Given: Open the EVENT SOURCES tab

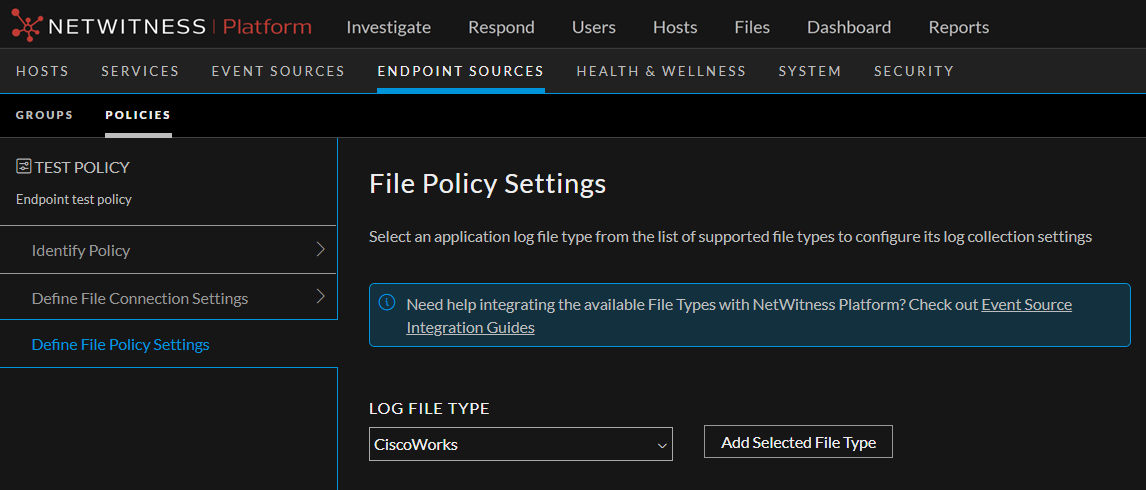Looking at the screenshot, I should (278, 71).
